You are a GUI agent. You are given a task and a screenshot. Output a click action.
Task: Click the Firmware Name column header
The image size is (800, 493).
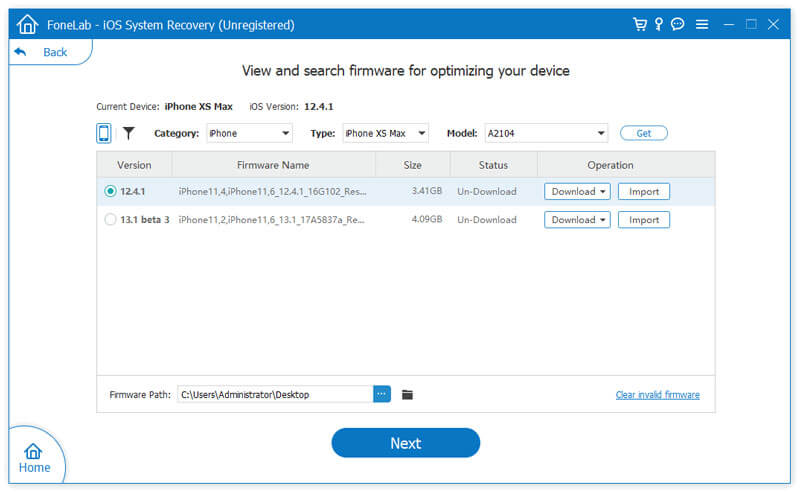273,165
